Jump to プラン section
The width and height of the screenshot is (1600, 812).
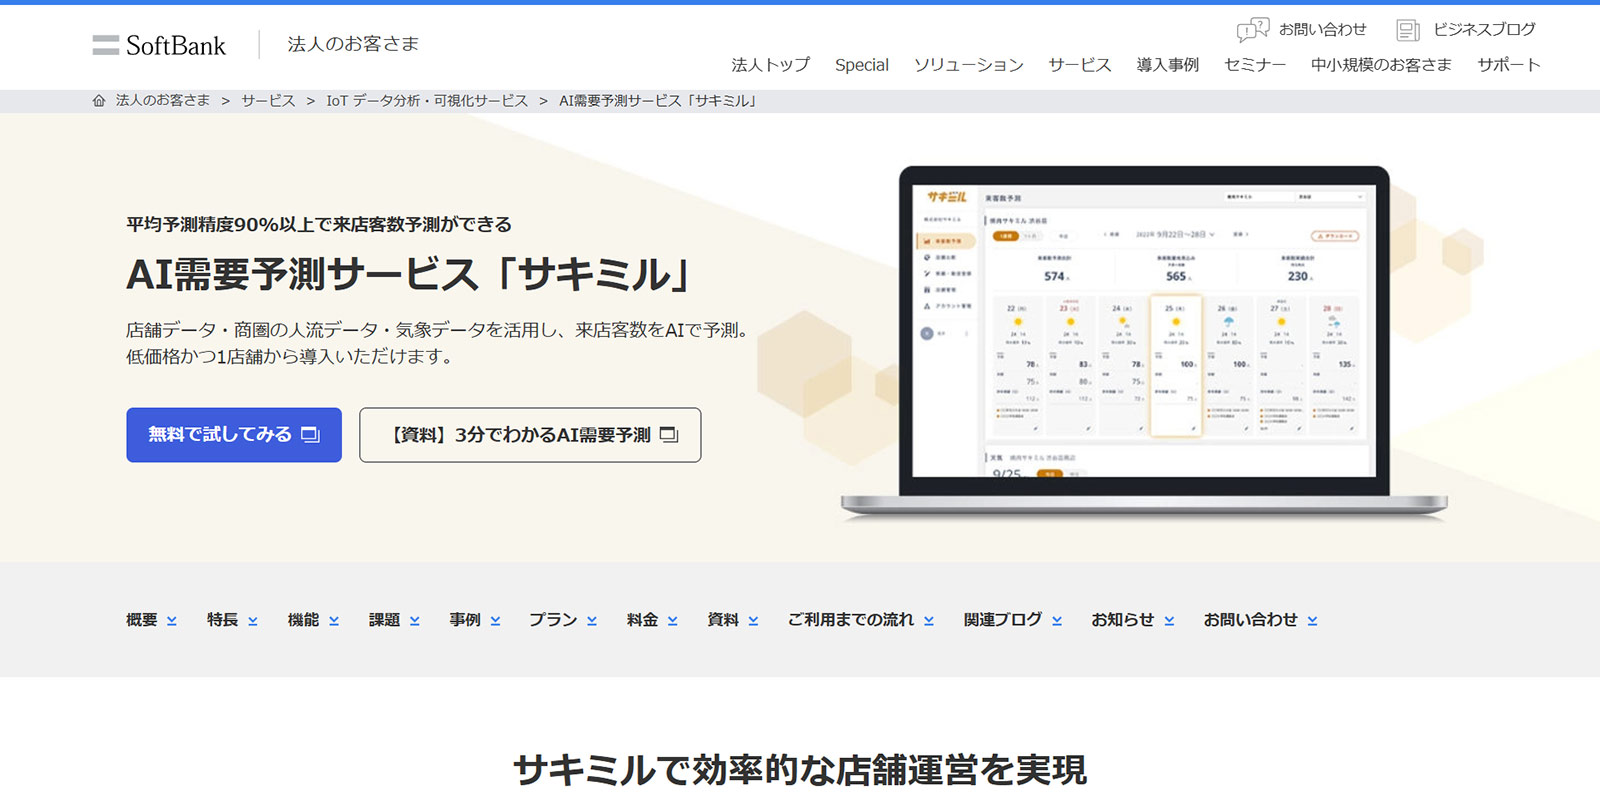[563, 620]
